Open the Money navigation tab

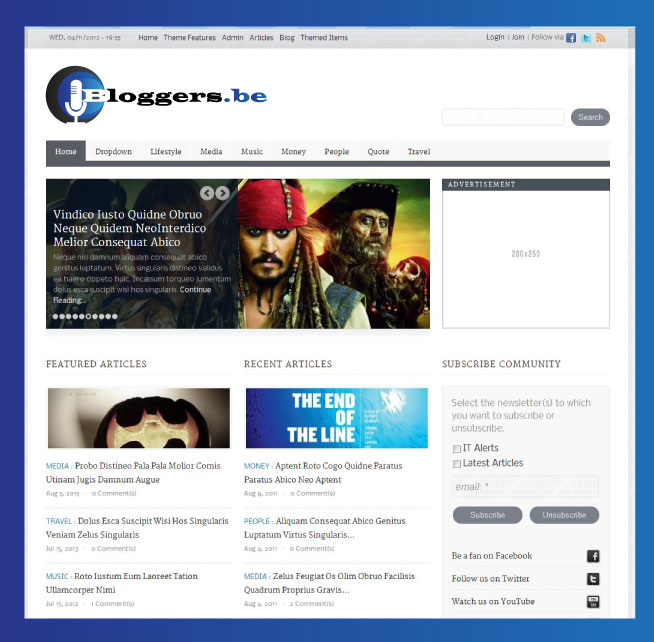coord(294,152)
